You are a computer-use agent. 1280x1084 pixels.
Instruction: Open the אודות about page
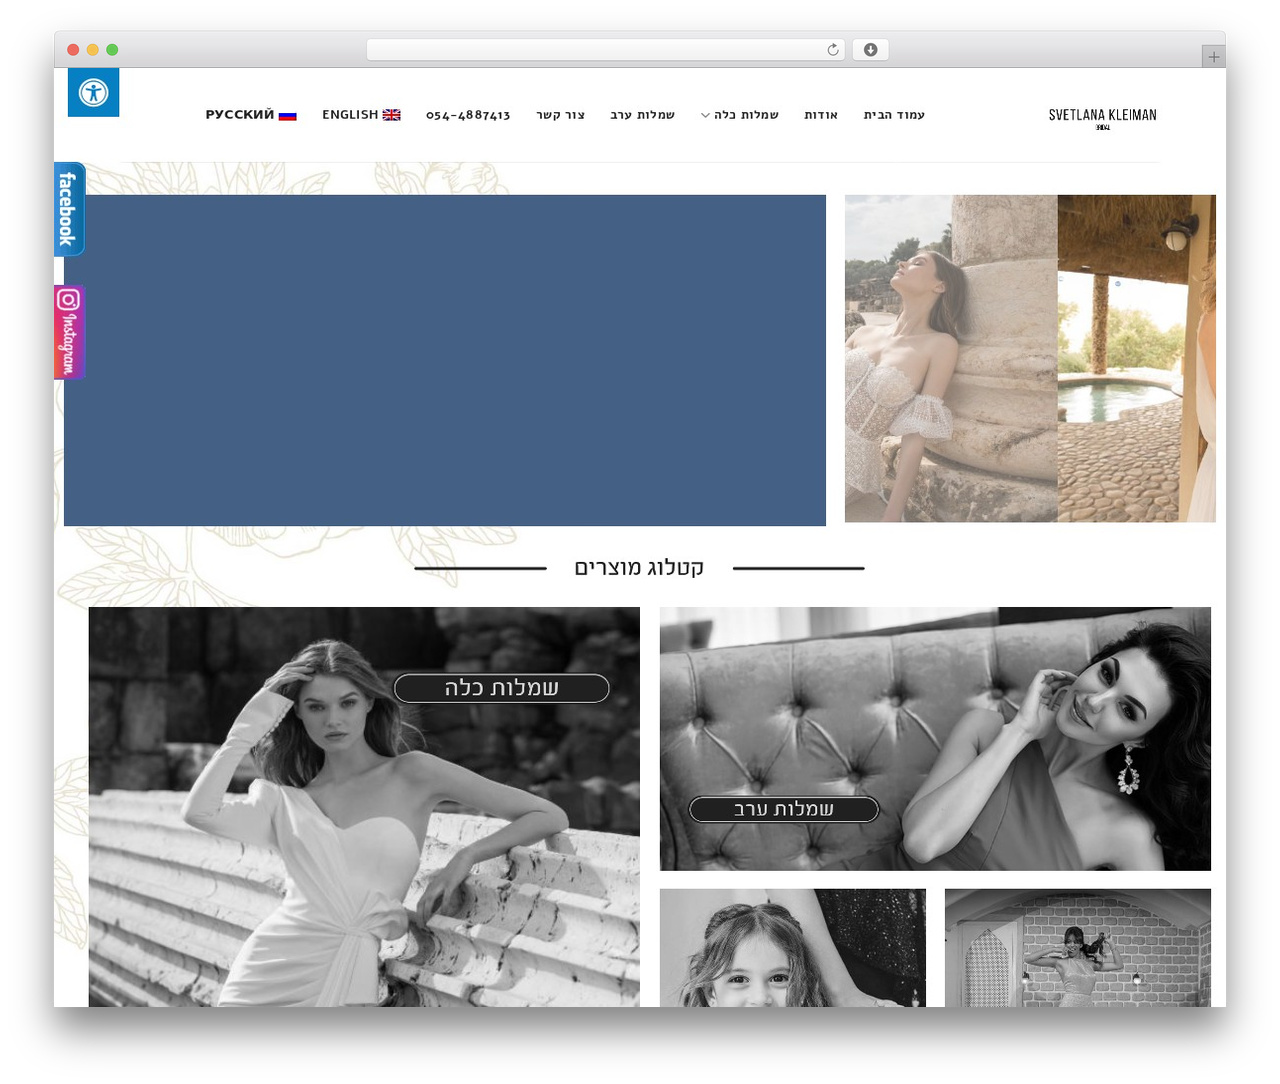821,115
